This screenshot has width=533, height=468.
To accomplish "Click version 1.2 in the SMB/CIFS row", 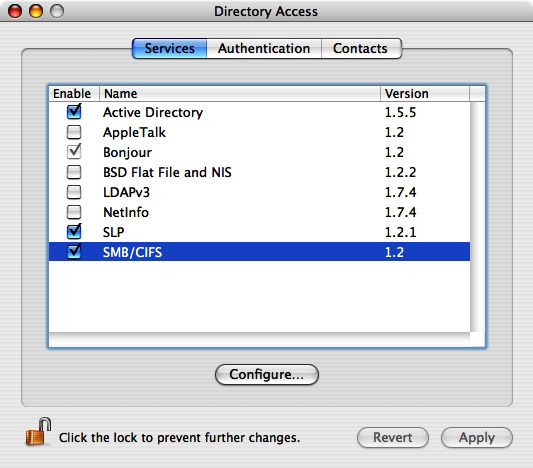I will click(394, 252).
